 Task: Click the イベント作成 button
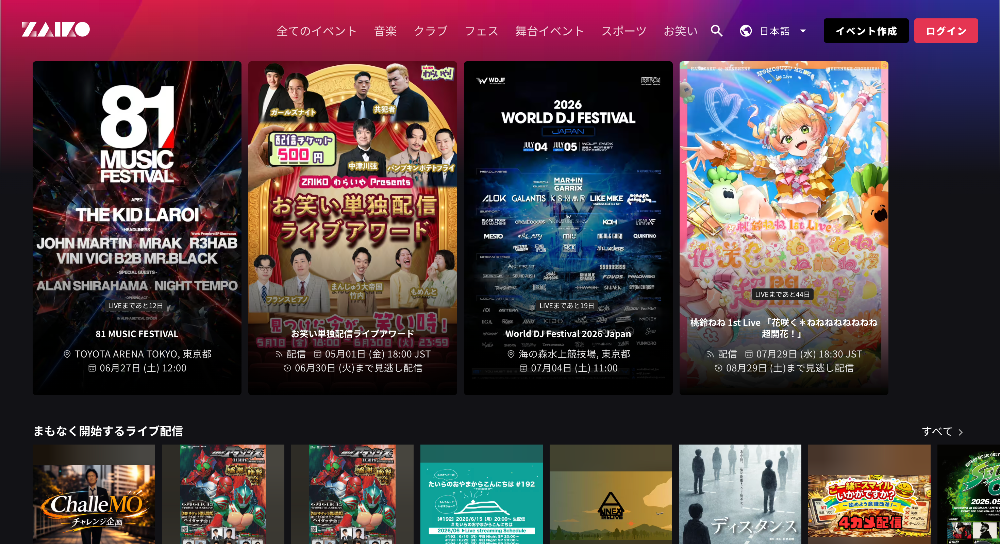coord(866,31)
